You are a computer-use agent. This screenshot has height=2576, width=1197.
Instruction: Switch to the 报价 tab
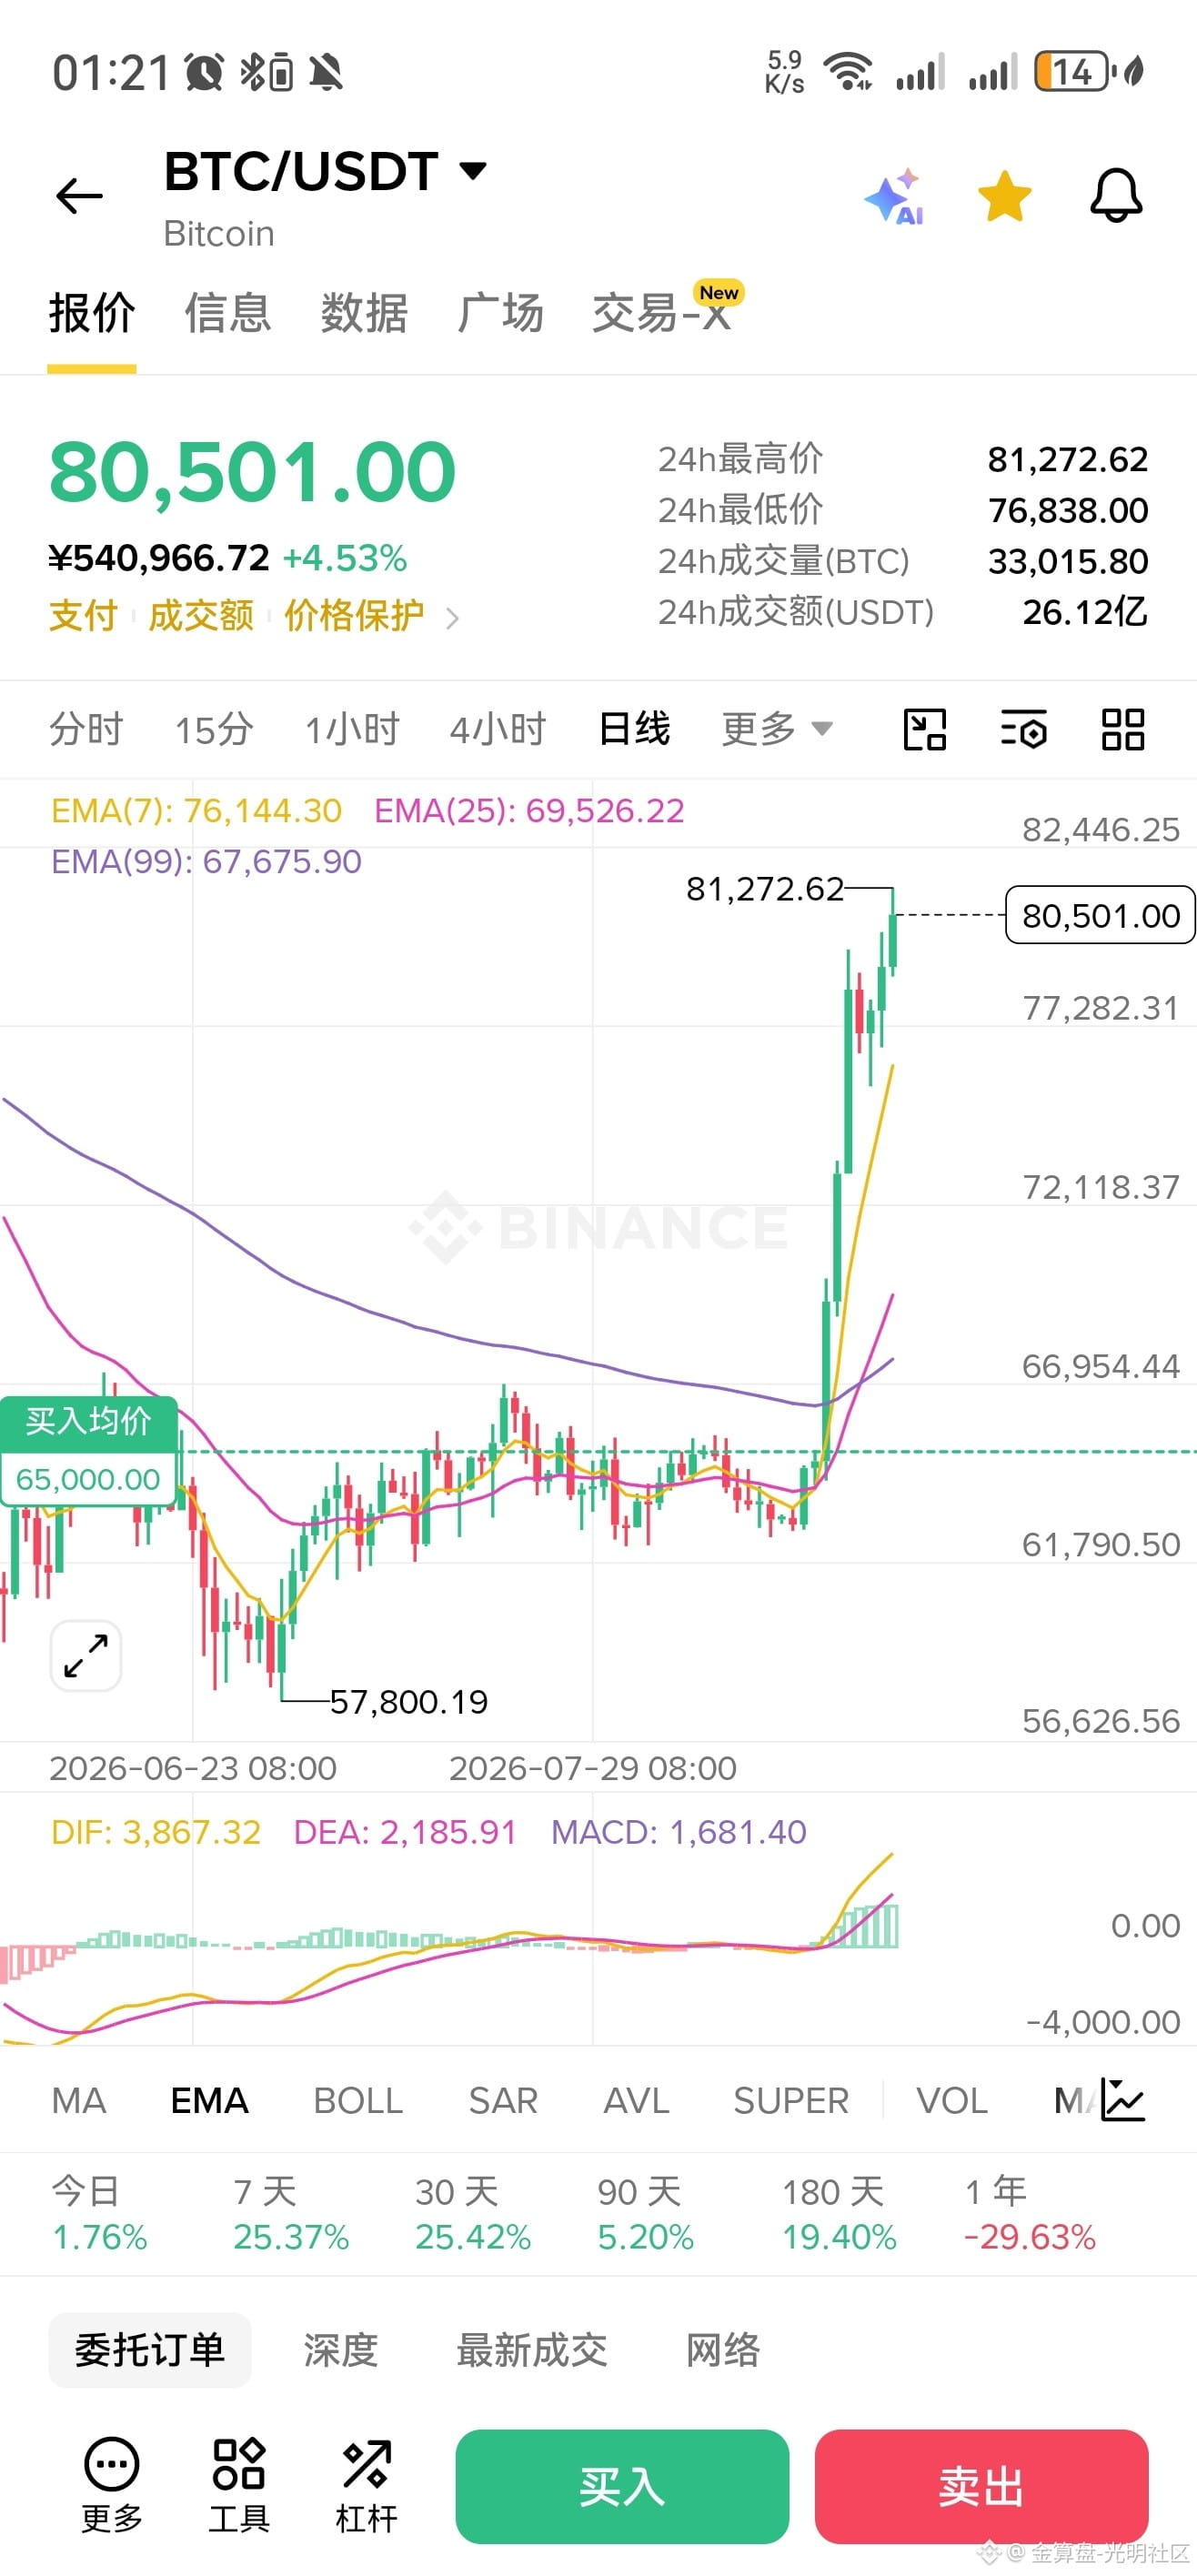(92, 313)
